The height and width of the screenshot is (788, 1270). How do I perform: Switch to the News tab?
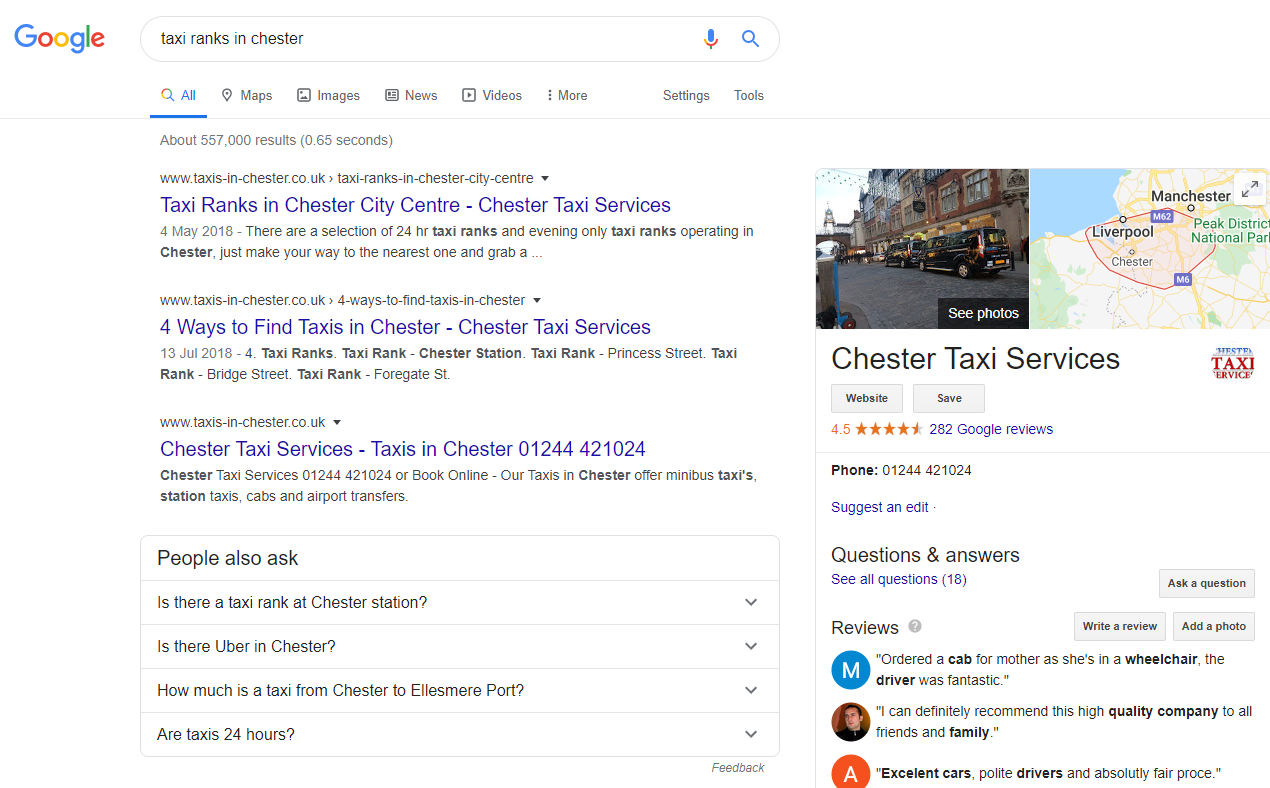pyautogui.click(x=411, y=96)
